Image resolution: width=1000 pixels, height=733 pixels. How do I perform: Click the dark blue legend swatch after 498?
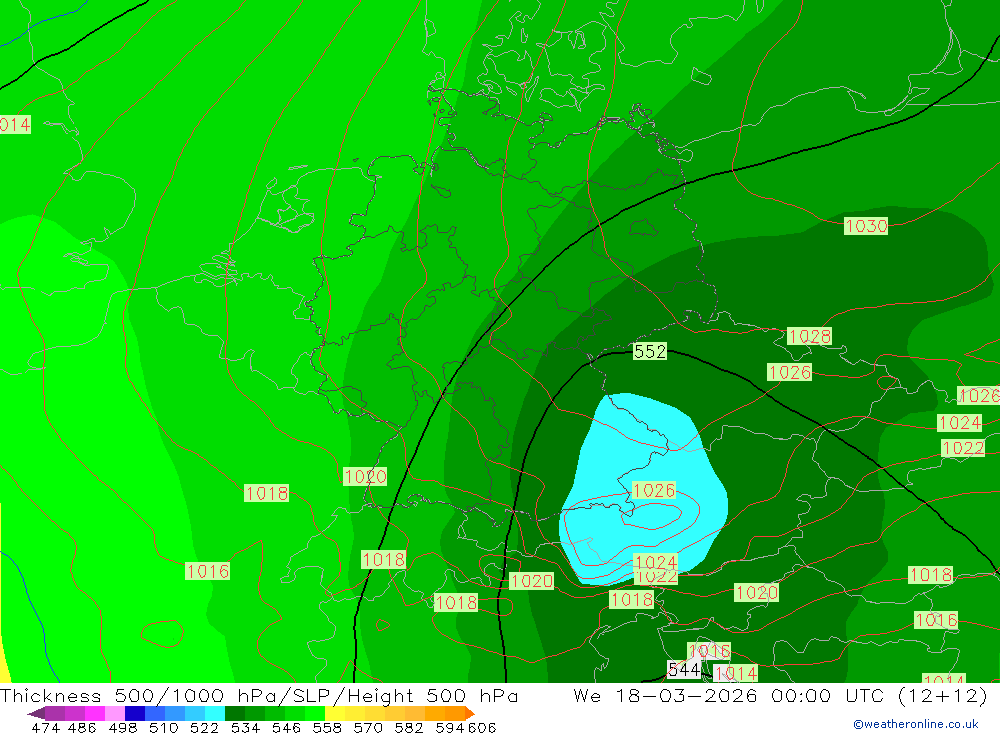pos(133,713)
